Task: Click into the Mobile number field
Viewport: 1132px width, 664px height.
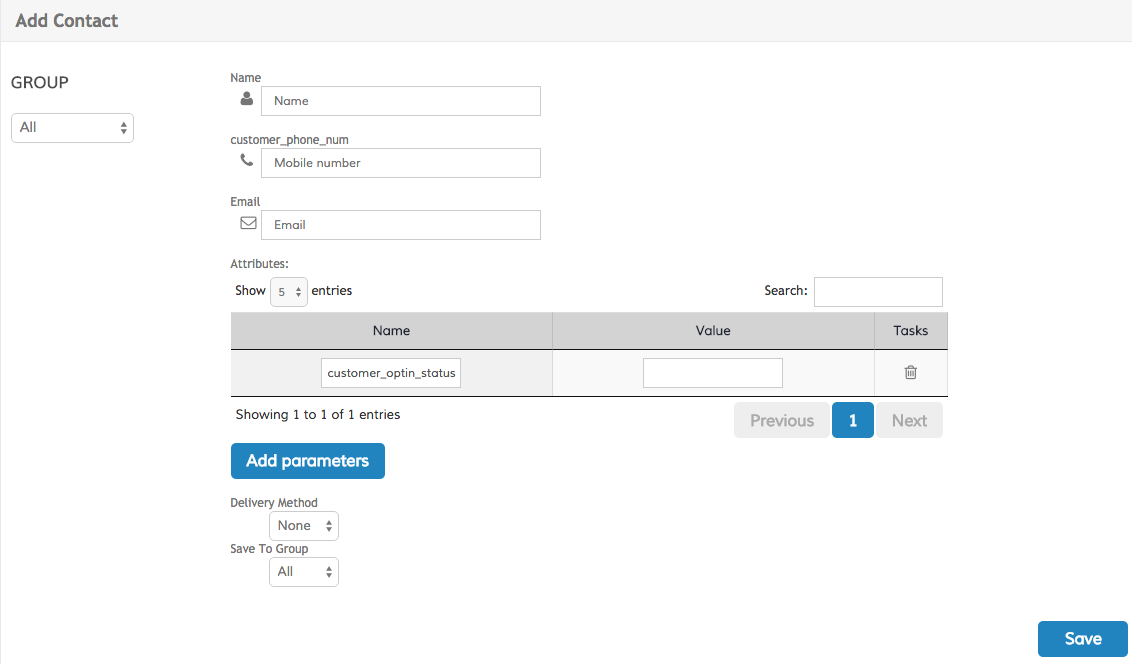Action: (x=400, y=163)
